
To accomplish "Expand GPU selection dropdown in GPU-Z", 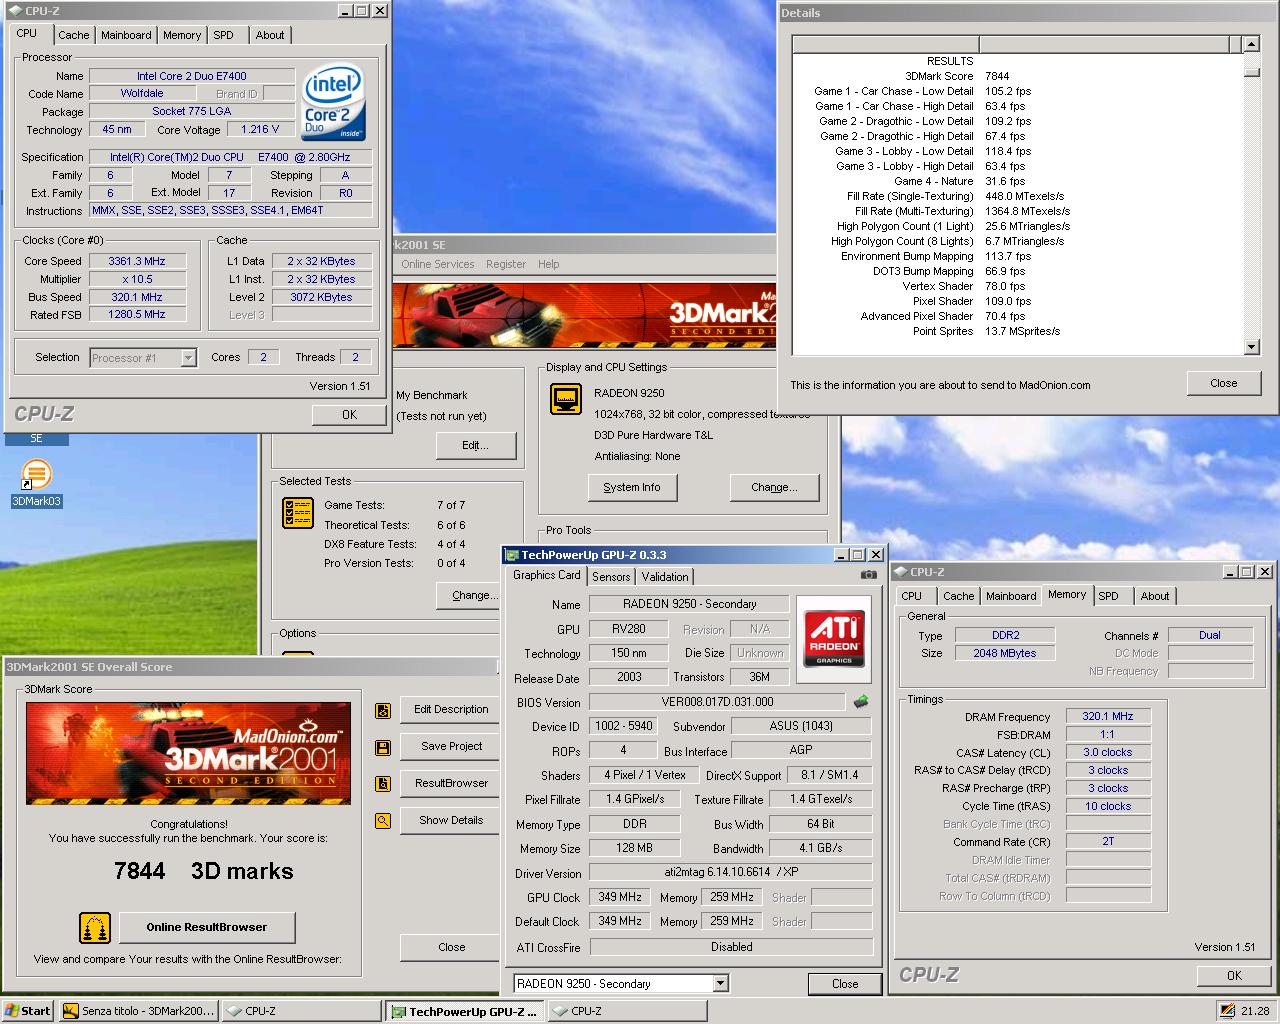I will tap(720, 984).
